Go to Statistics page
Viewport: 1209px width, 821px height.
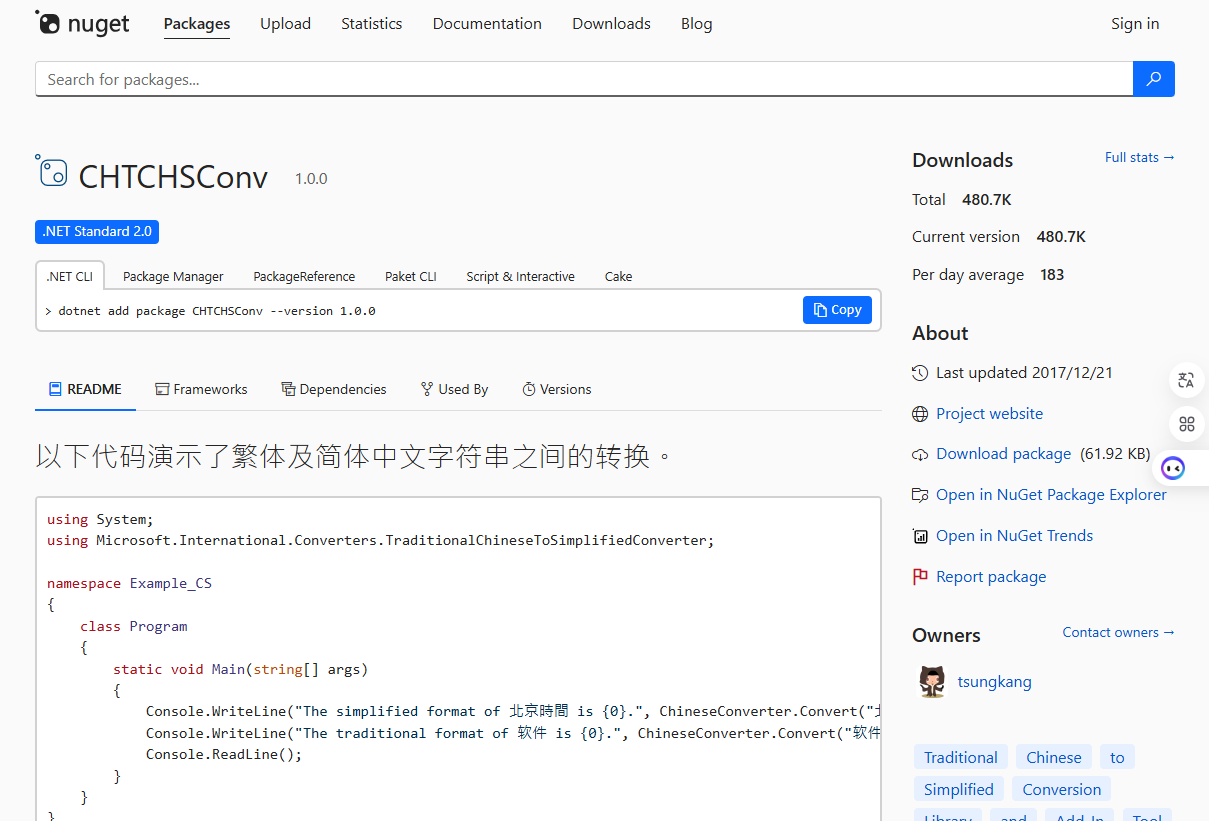372,24
